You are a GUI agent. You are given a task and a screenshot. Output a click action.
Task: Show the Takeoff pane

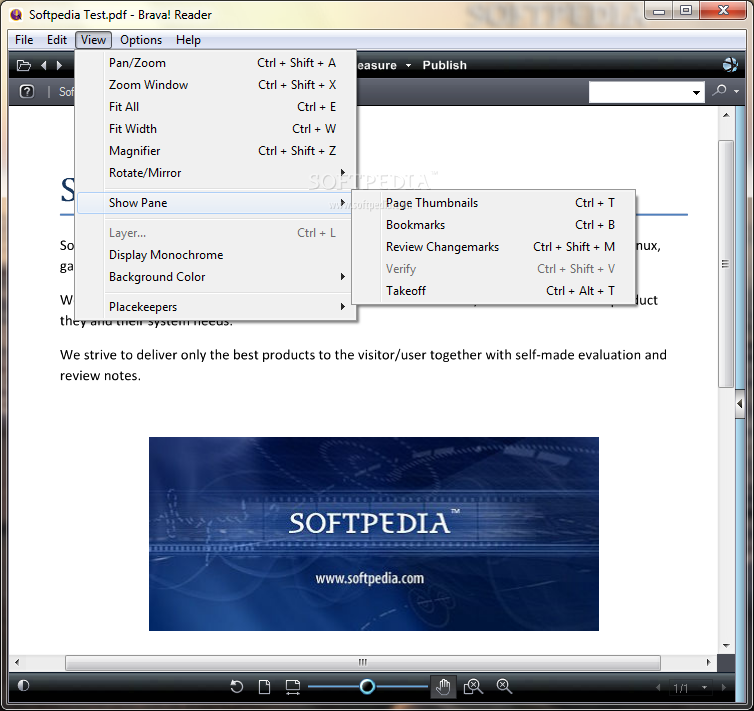click(x=493, y=291)
